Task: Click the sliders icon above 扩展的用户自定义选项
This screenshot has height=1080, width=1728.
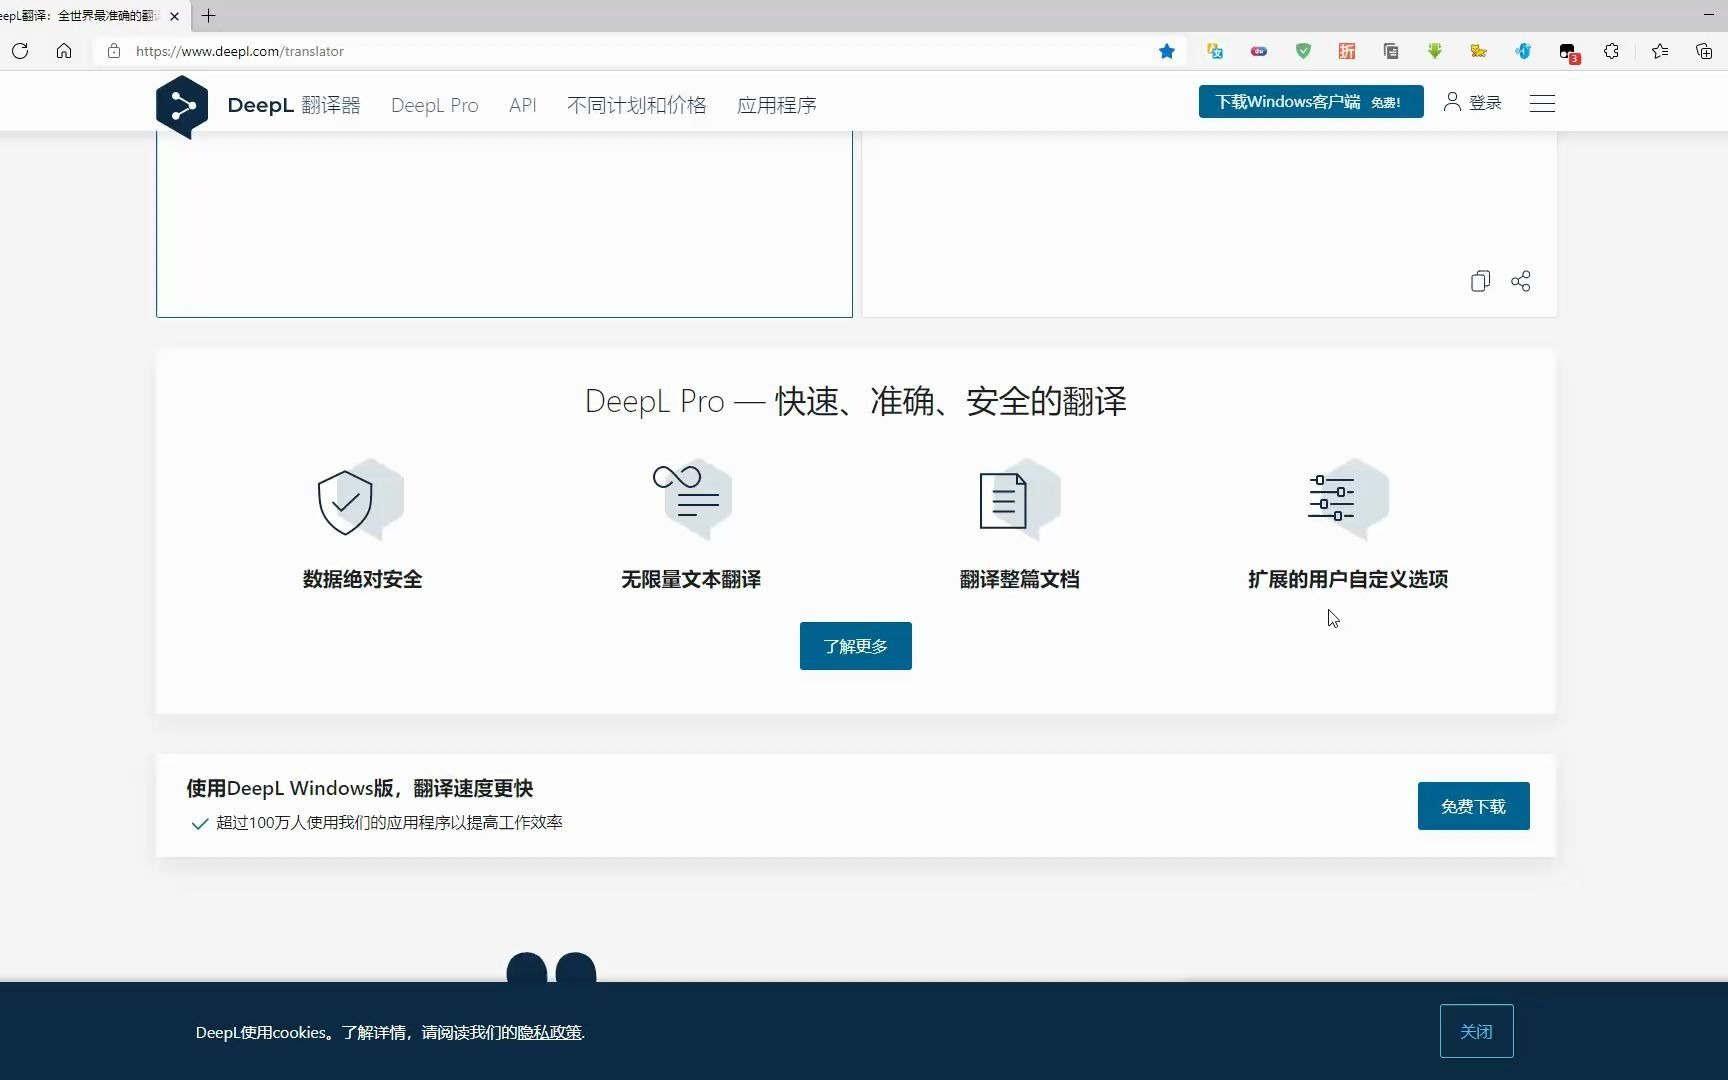Action: pyautogui.click(x=1348, y=498)
